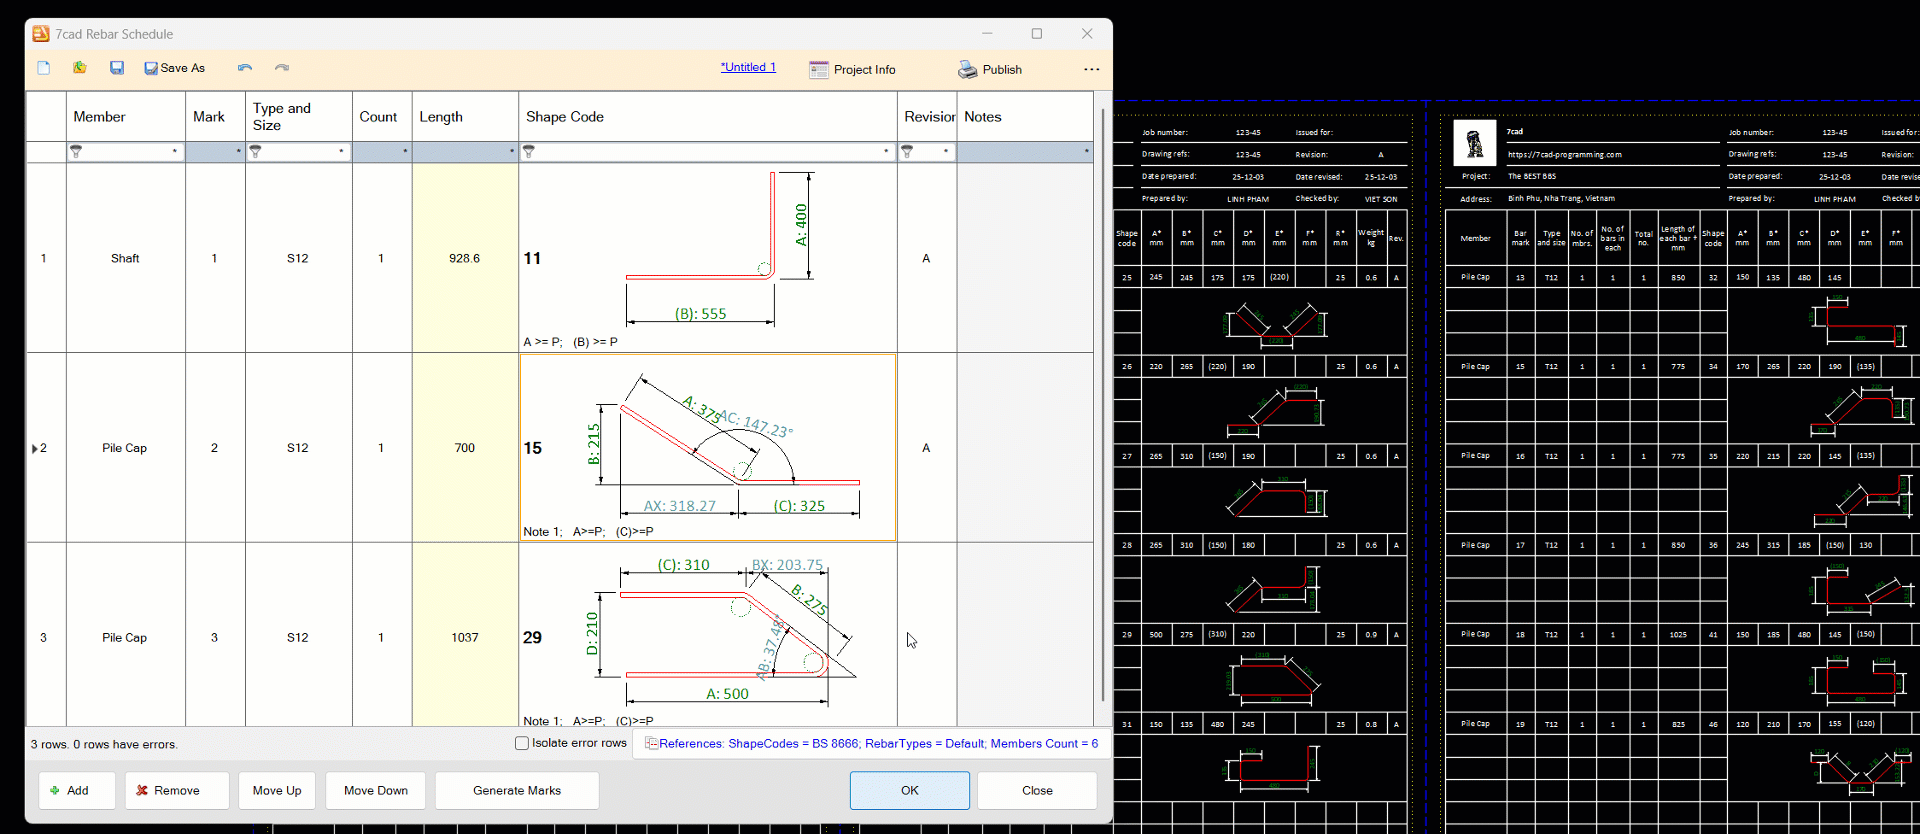Open the Shape Code column filter

530,152
